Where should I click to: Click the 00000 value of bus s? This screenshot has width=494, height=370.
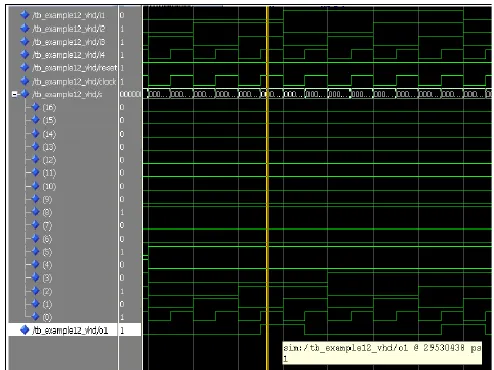click(130, 94)
